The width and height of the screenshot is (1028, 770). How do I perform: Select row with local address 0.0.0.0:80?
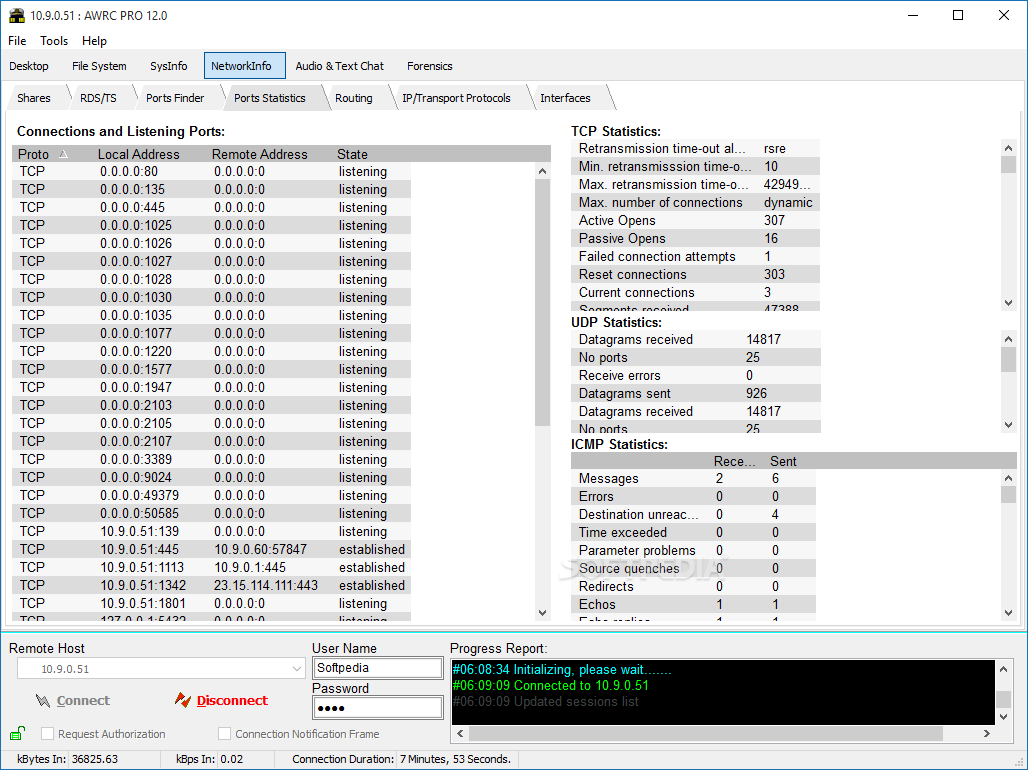(x=212, y=171)
